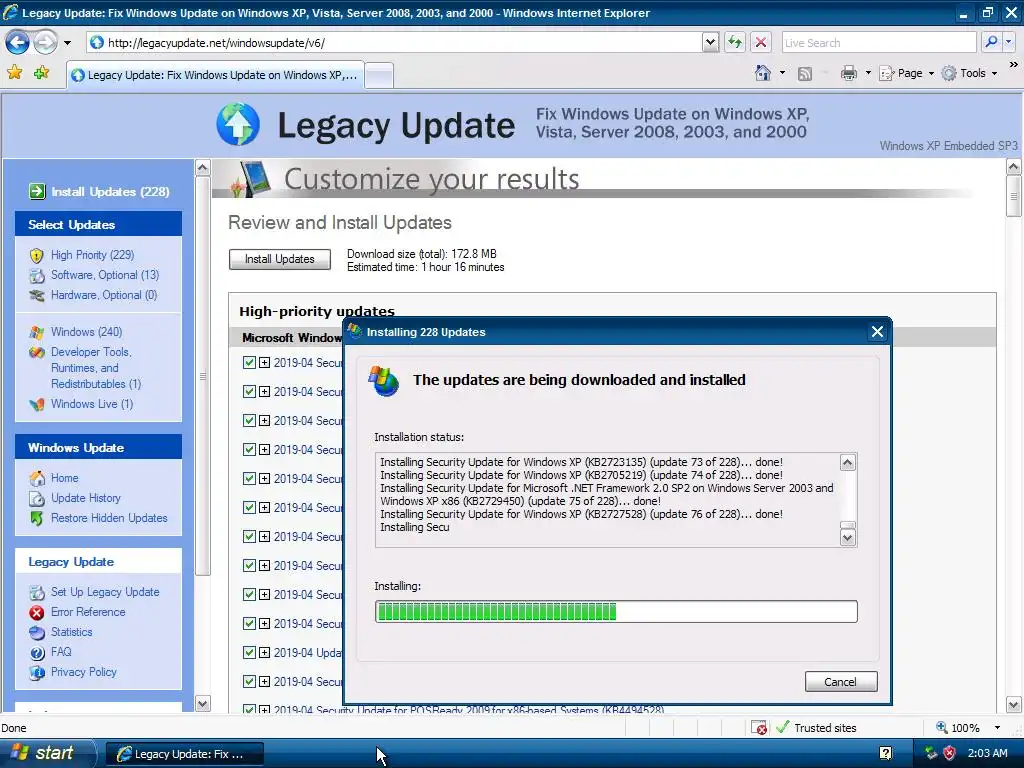Open zoom level 100% dropdown
1024x768 pixels.
(x=997, y=728)
